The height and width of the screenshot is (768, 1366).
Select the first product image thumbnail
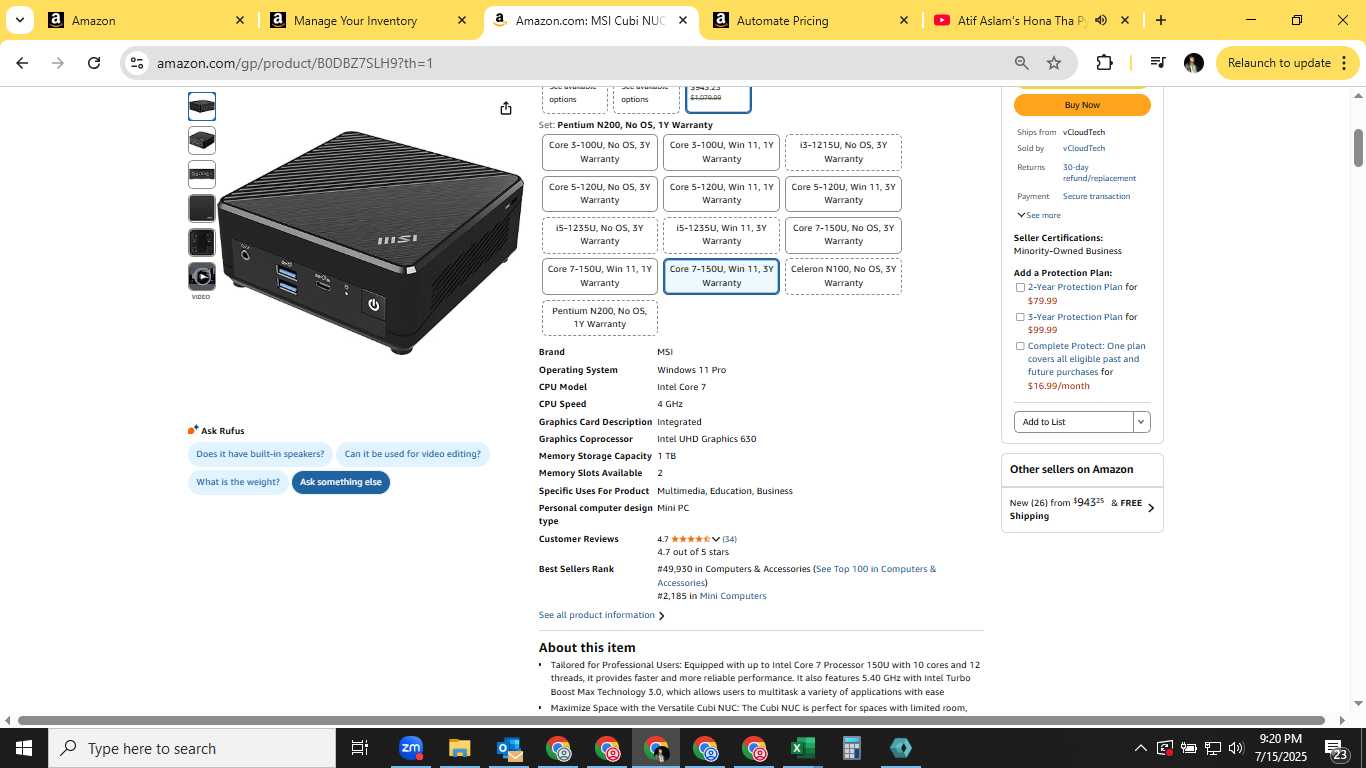pos(202,106)
